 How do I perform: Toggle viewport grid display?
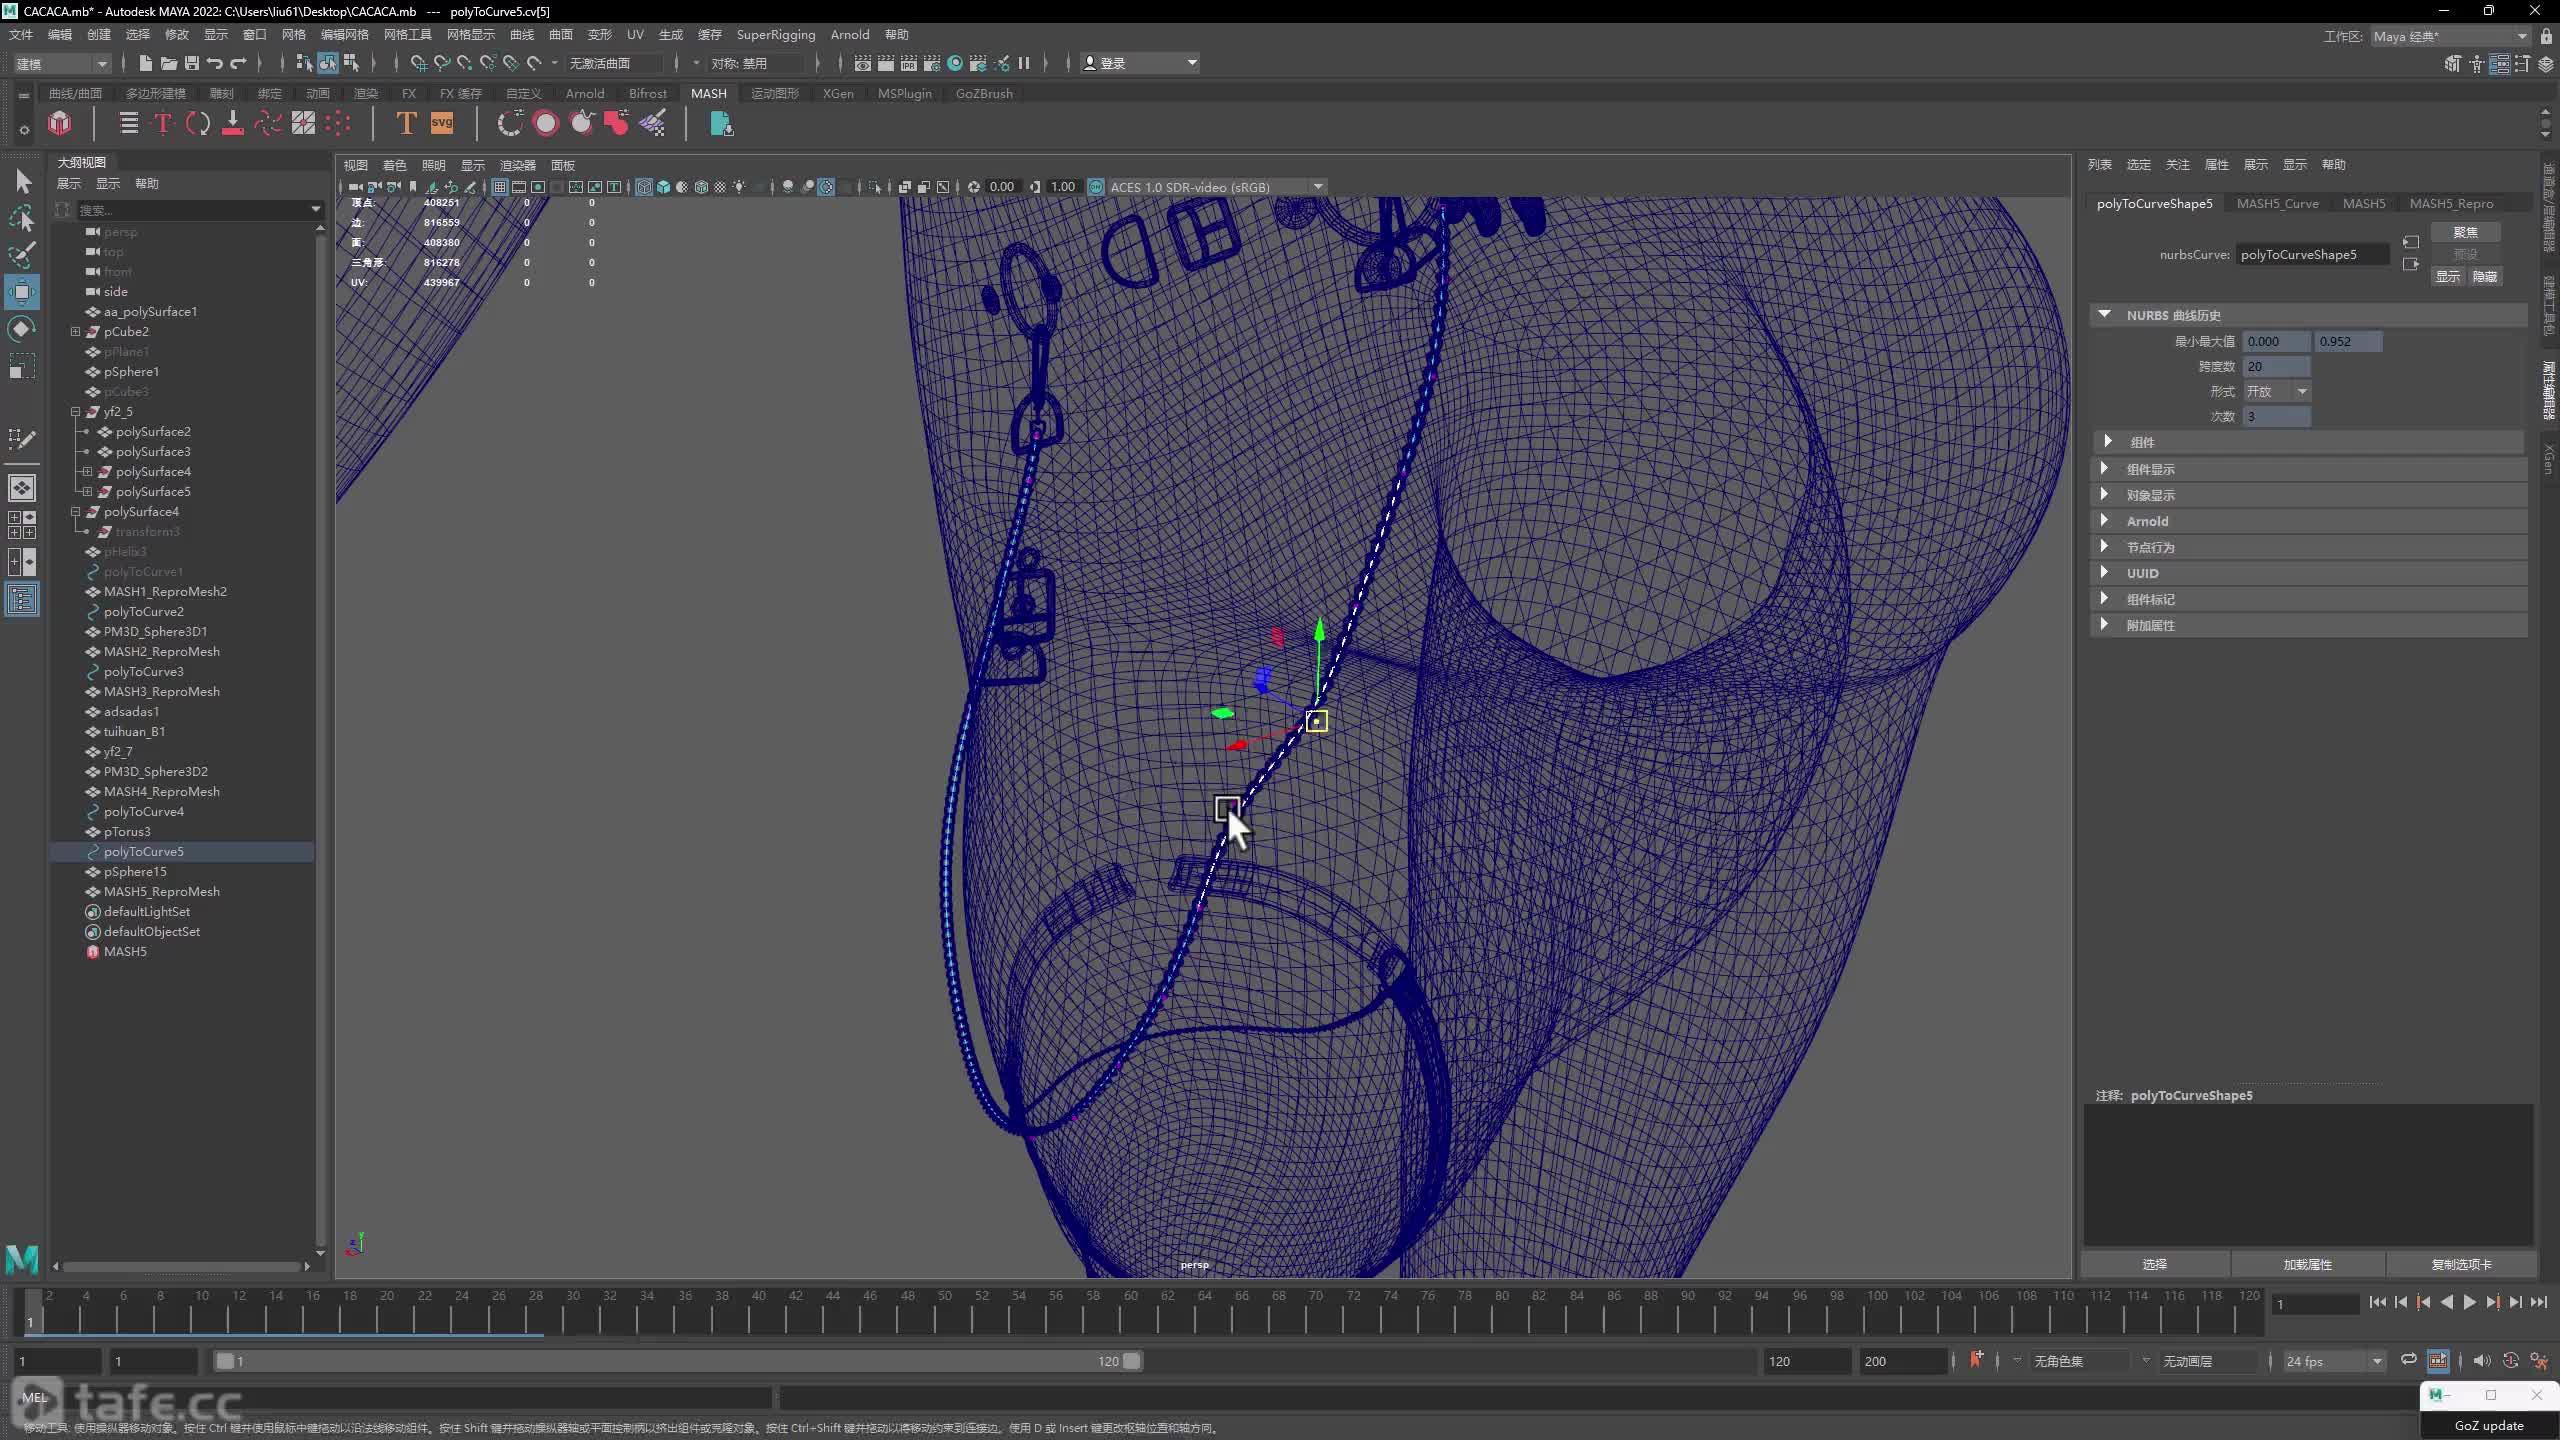(x=499, y=187)
